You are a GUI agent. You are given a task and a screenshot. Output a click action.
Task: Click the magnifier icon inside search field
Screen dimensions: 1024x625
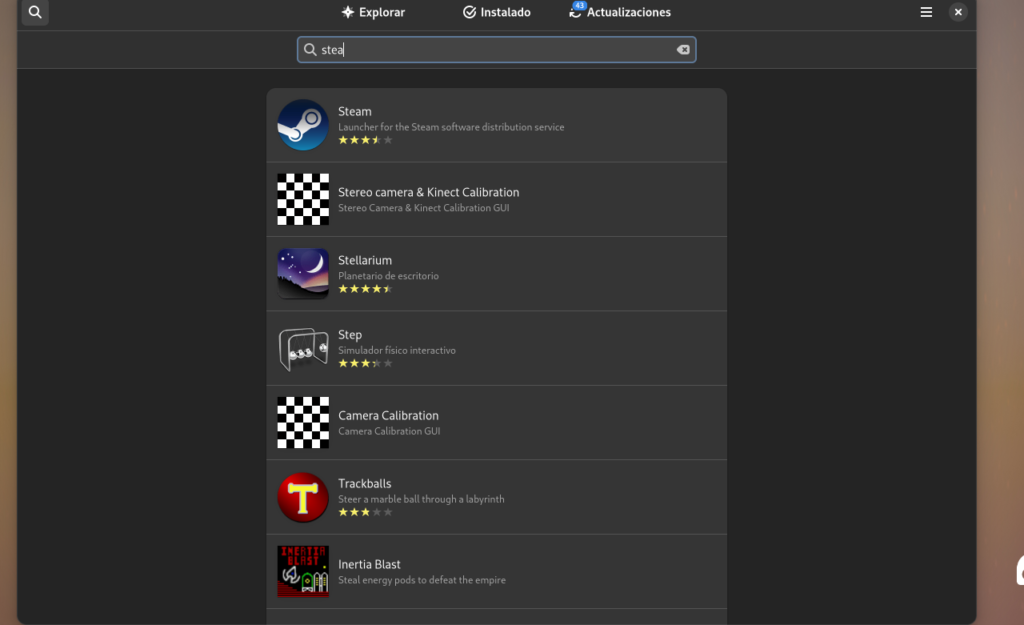point(310,50)
